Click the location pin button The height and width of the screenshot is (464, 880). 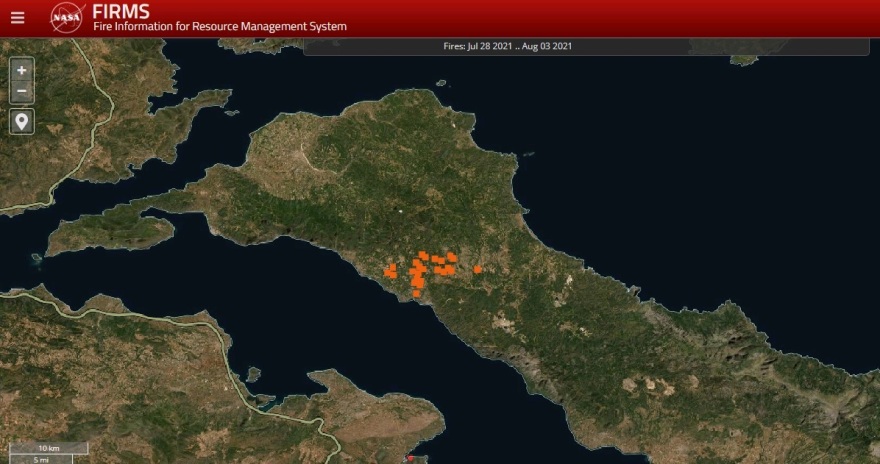click(22, 121)
